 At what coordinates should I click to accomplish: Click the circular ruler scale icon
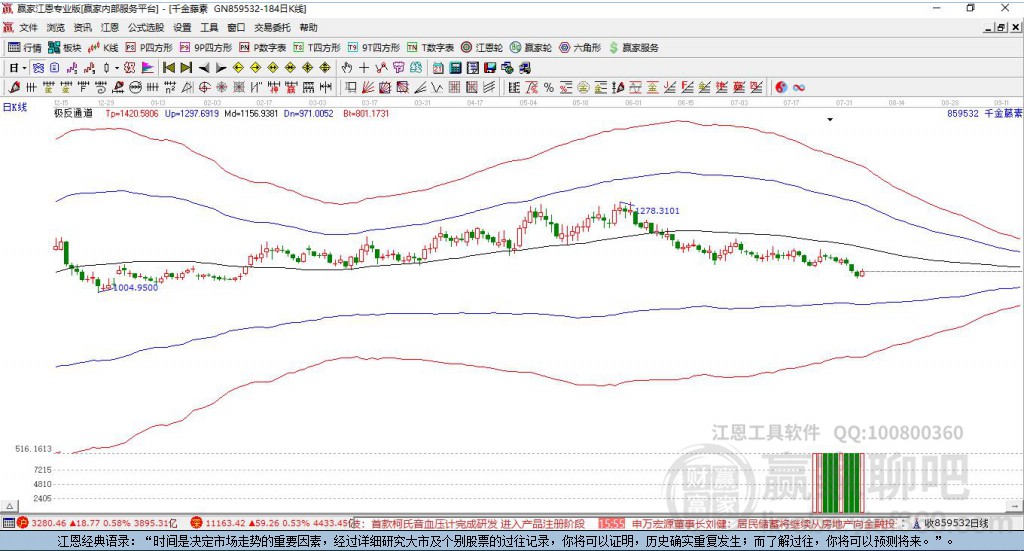[x=135, y=87]
